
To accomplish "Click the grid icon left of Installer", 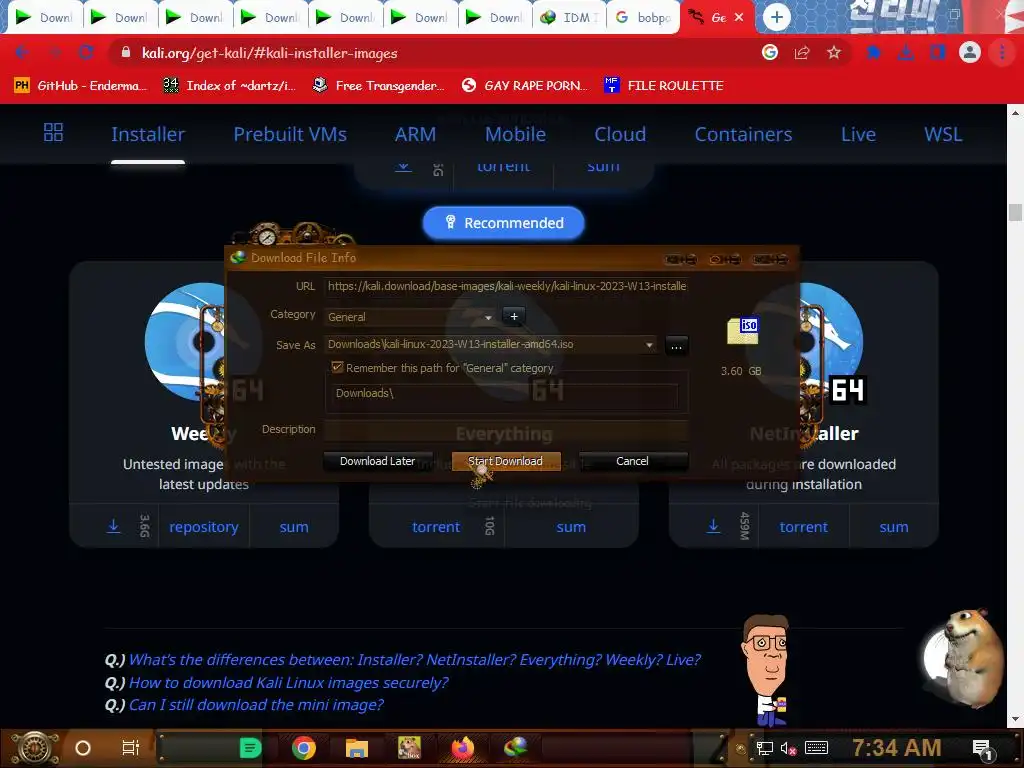I will click(x=54, y=133).
